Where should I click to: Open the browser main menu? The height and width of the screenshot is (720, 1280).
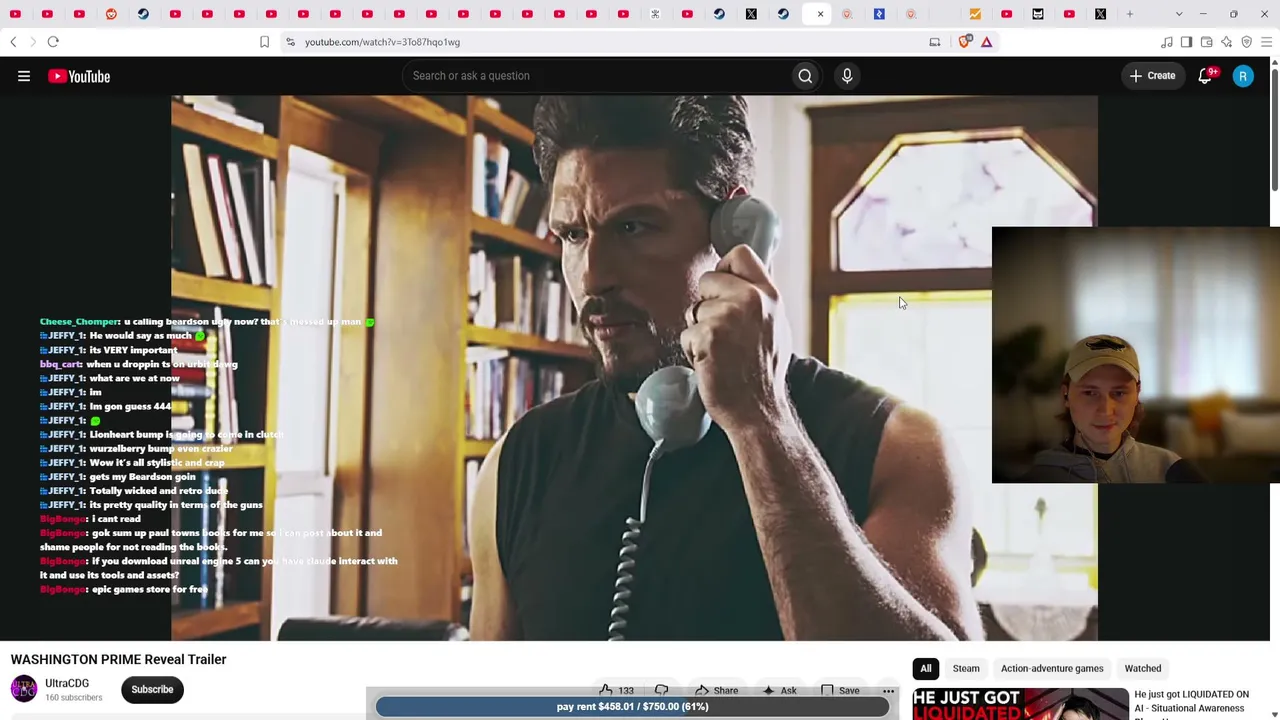(1267, 42)
